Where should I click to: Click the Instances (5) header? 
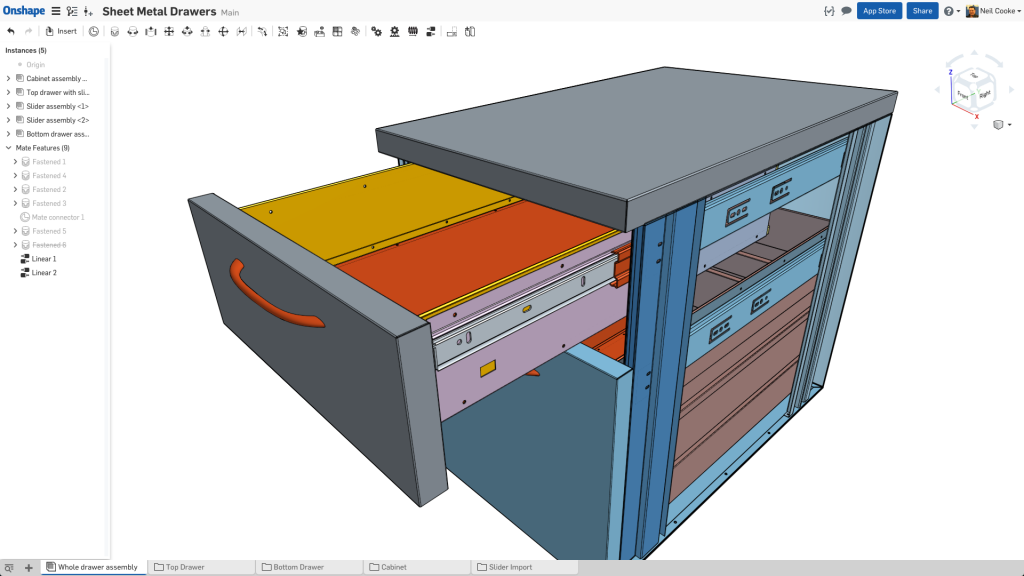click(26, 50)
